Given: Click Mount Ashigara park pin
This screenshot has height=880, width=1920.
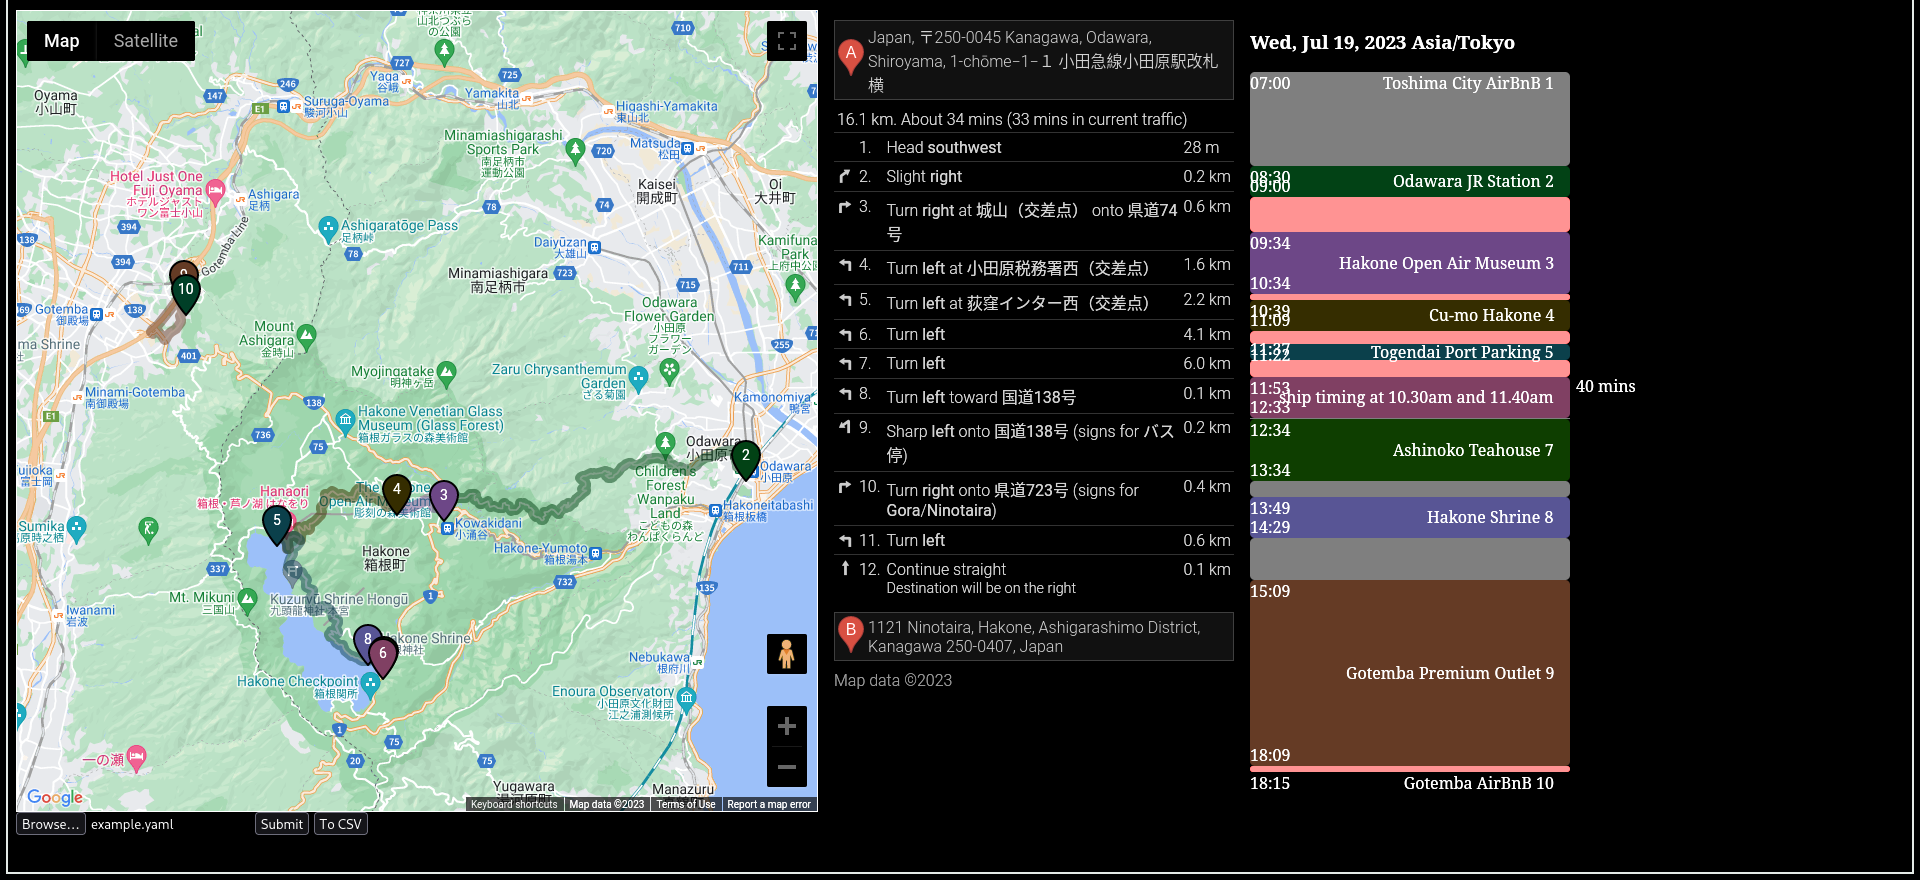Looking at the screenshot, I should coord(307,335).
